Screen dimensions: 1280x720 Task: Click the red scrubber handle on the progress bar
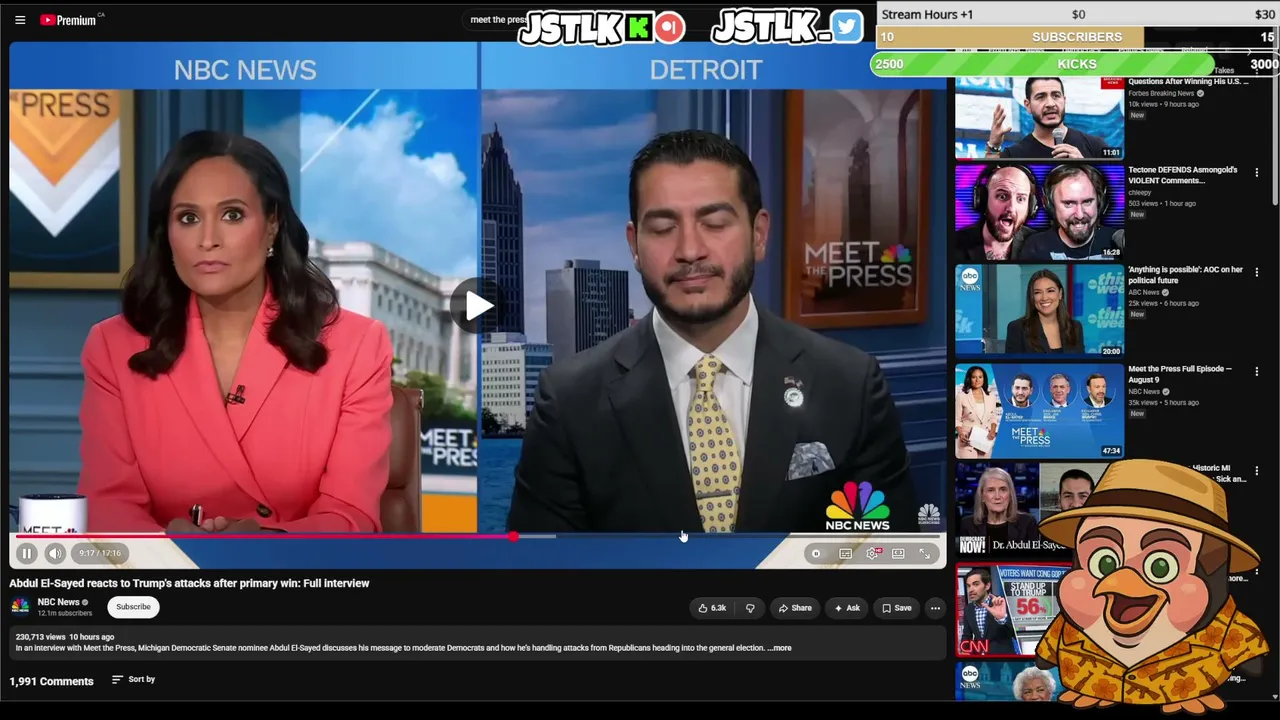pyautogui.click(x=513, y=537)
